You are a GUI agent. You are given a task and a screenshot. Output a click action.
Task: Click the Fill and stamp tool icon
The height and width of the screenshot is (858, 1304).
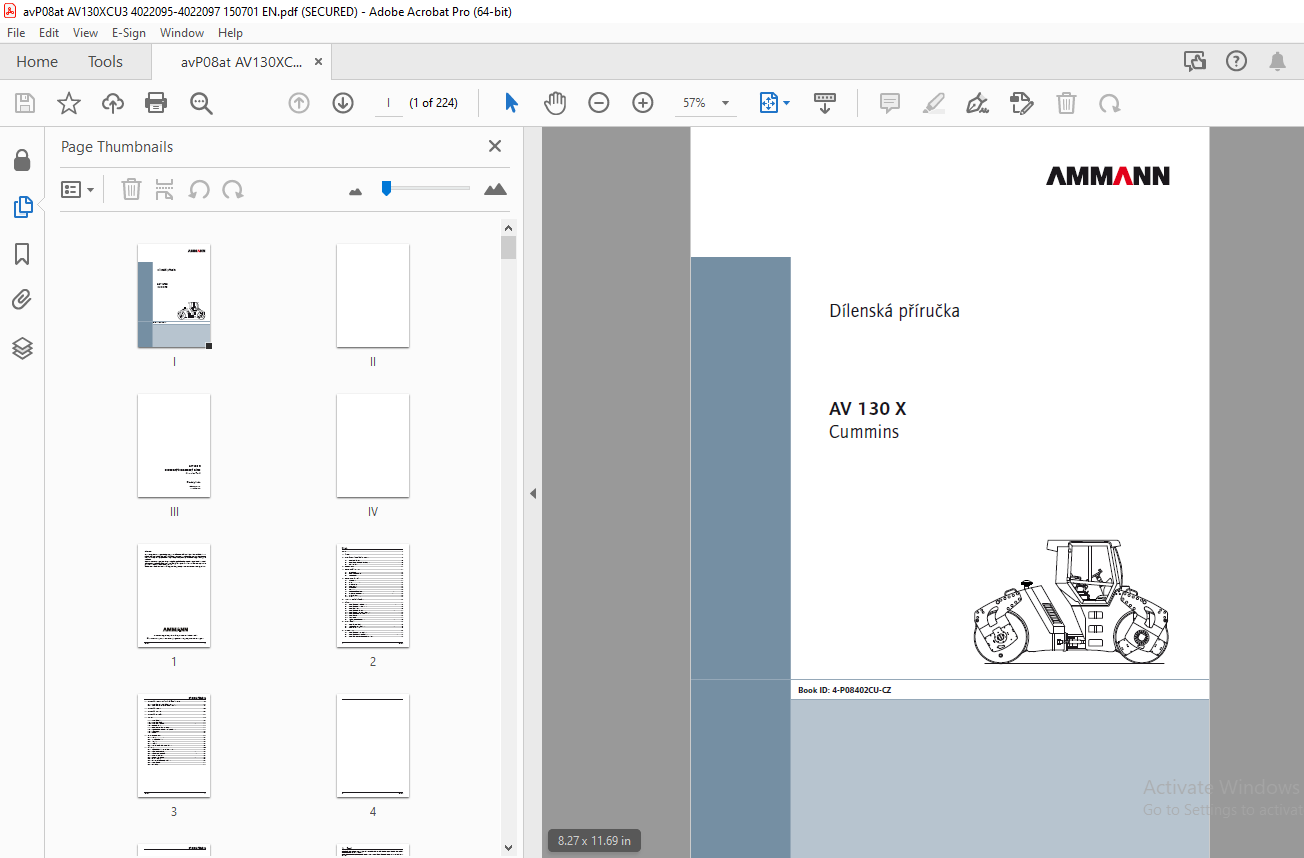click(1021, 103)
